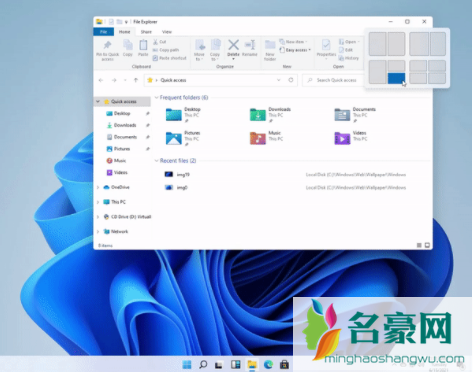The width and height of the screenshot is (473, 372).
Task: Expand the CD Drive (D:) node
Action: coord(98,217)
